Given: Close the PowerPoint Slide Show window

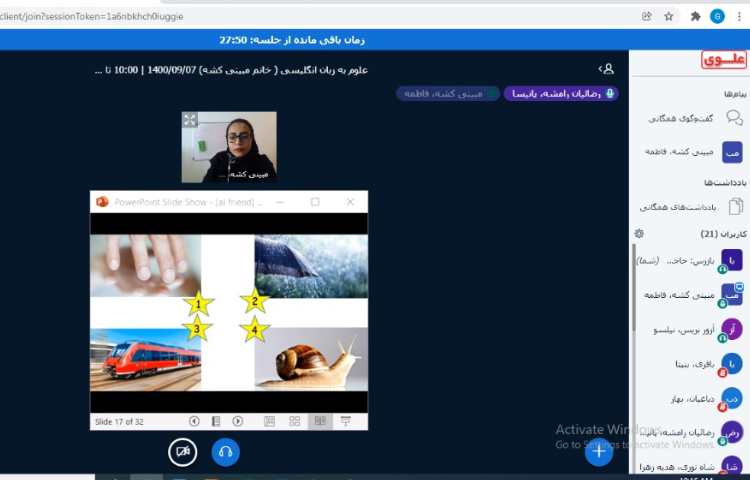Looking at the screenshot, I should [350, 202].
